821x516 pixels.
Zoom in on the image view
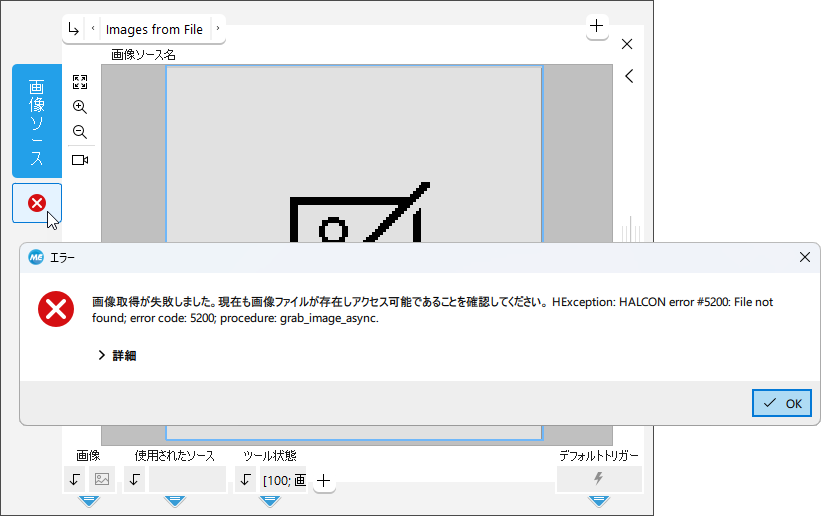point(80,107)
